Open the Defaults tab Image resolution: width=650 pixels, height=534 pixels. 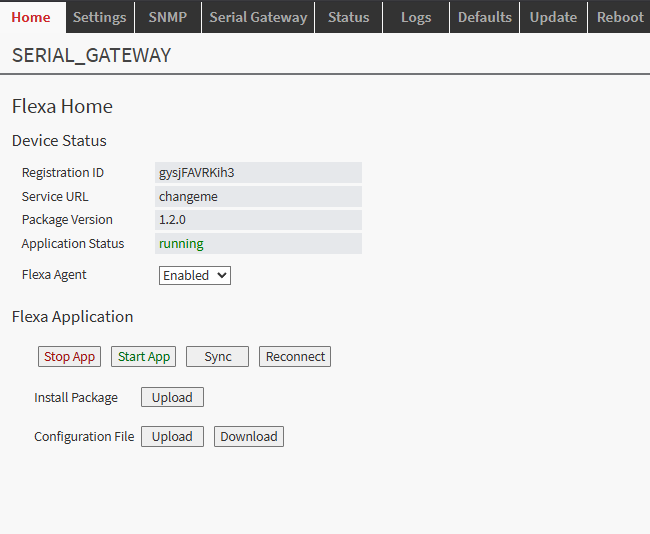pos(484,17)
